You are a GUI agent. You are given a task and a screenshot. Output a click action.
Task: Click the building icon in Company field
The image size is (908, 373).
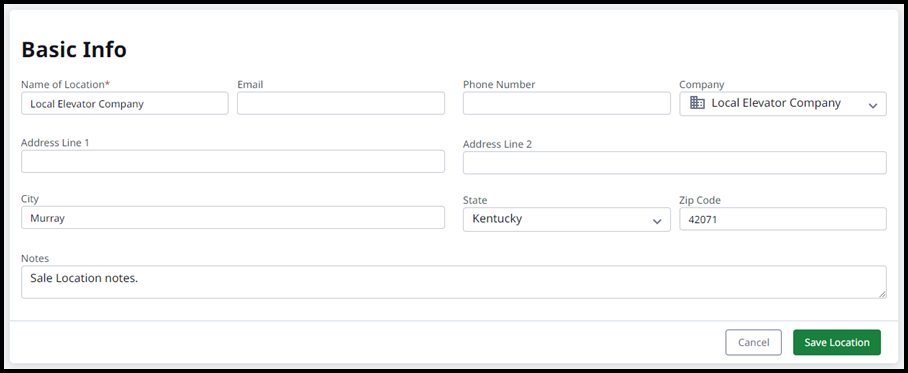697,103
